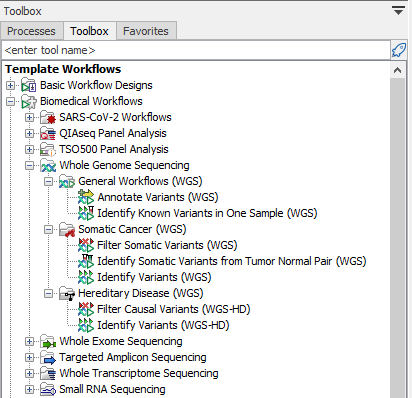Expand the Small RNA Sequencing node
412x398 pixels.
click(29, 389)
